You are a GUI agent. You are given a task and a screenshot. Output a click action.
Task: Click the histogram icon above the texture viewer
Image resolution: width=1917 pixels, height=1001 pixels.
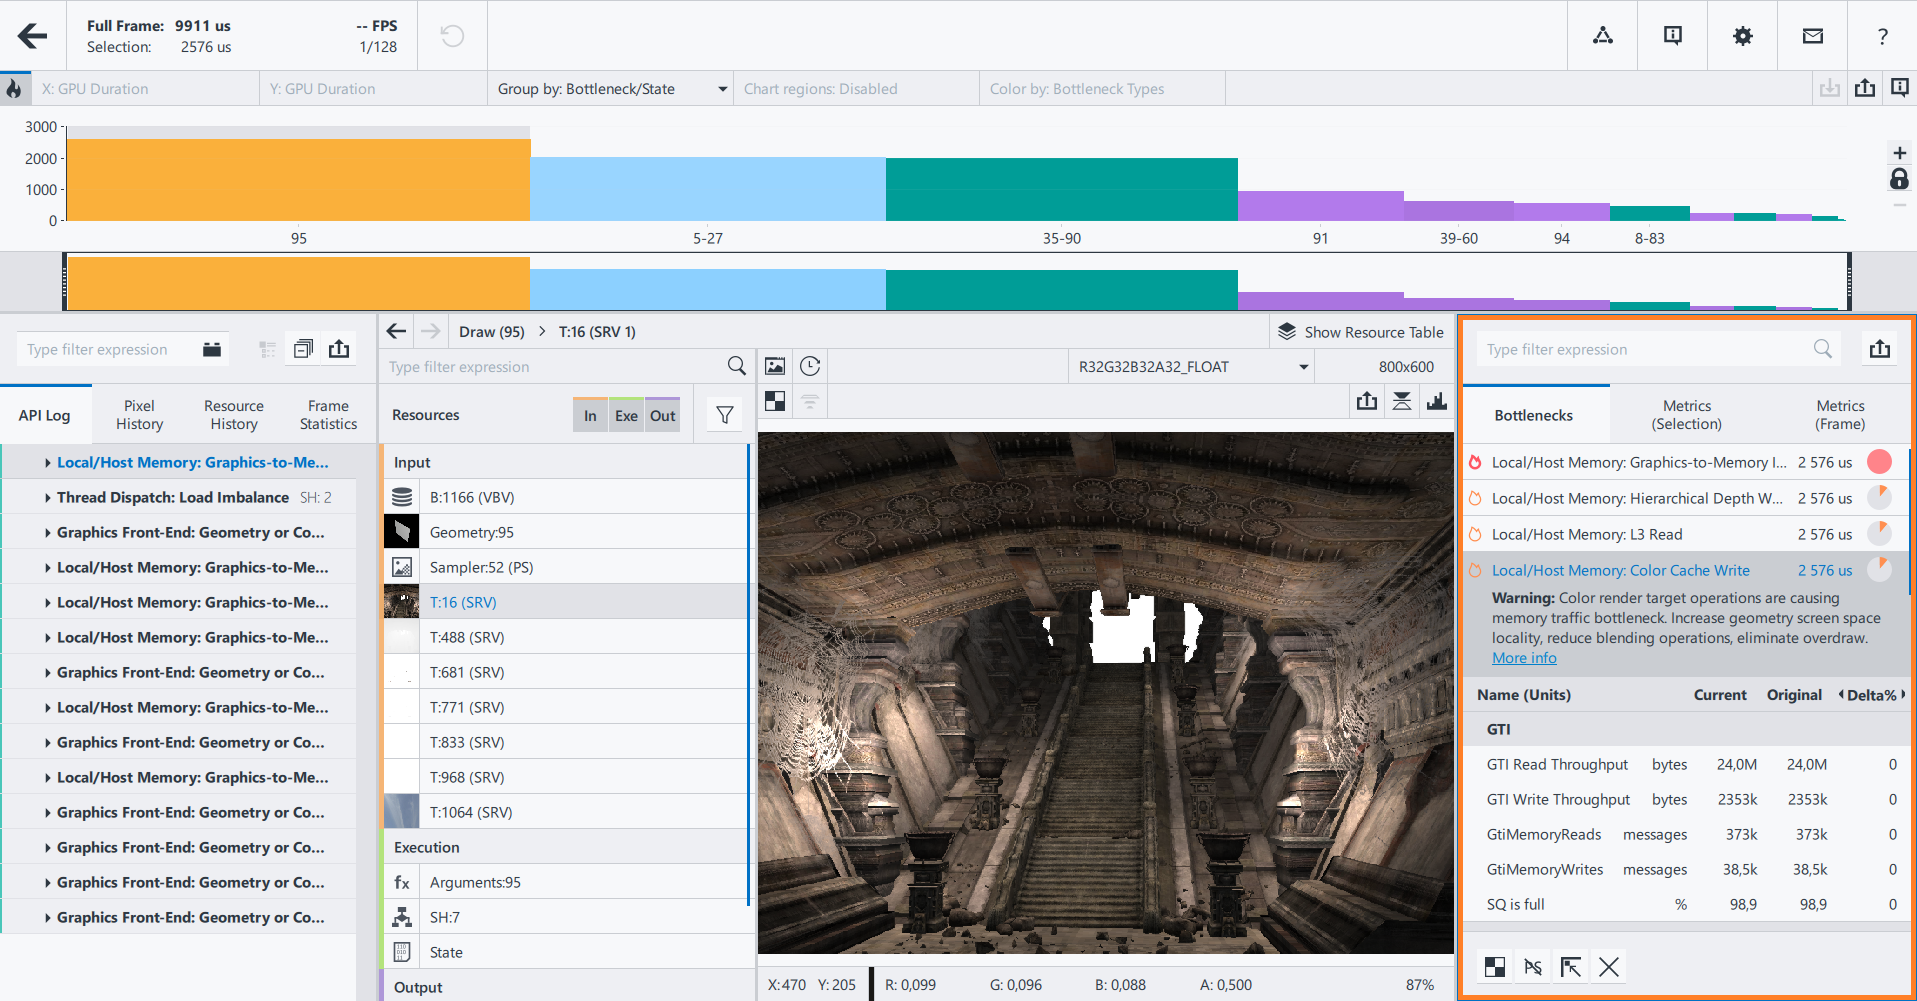pyautogui.click(x=1437, y=402)
